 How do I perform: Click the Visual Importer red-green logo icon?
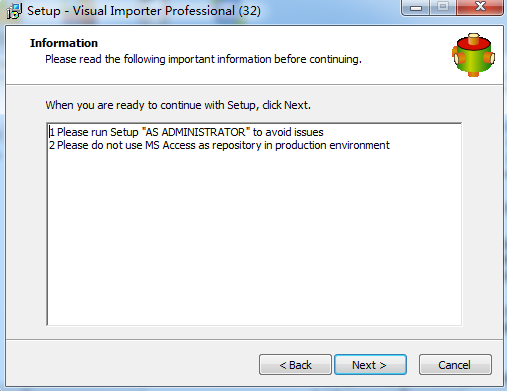tap(473, 55)
